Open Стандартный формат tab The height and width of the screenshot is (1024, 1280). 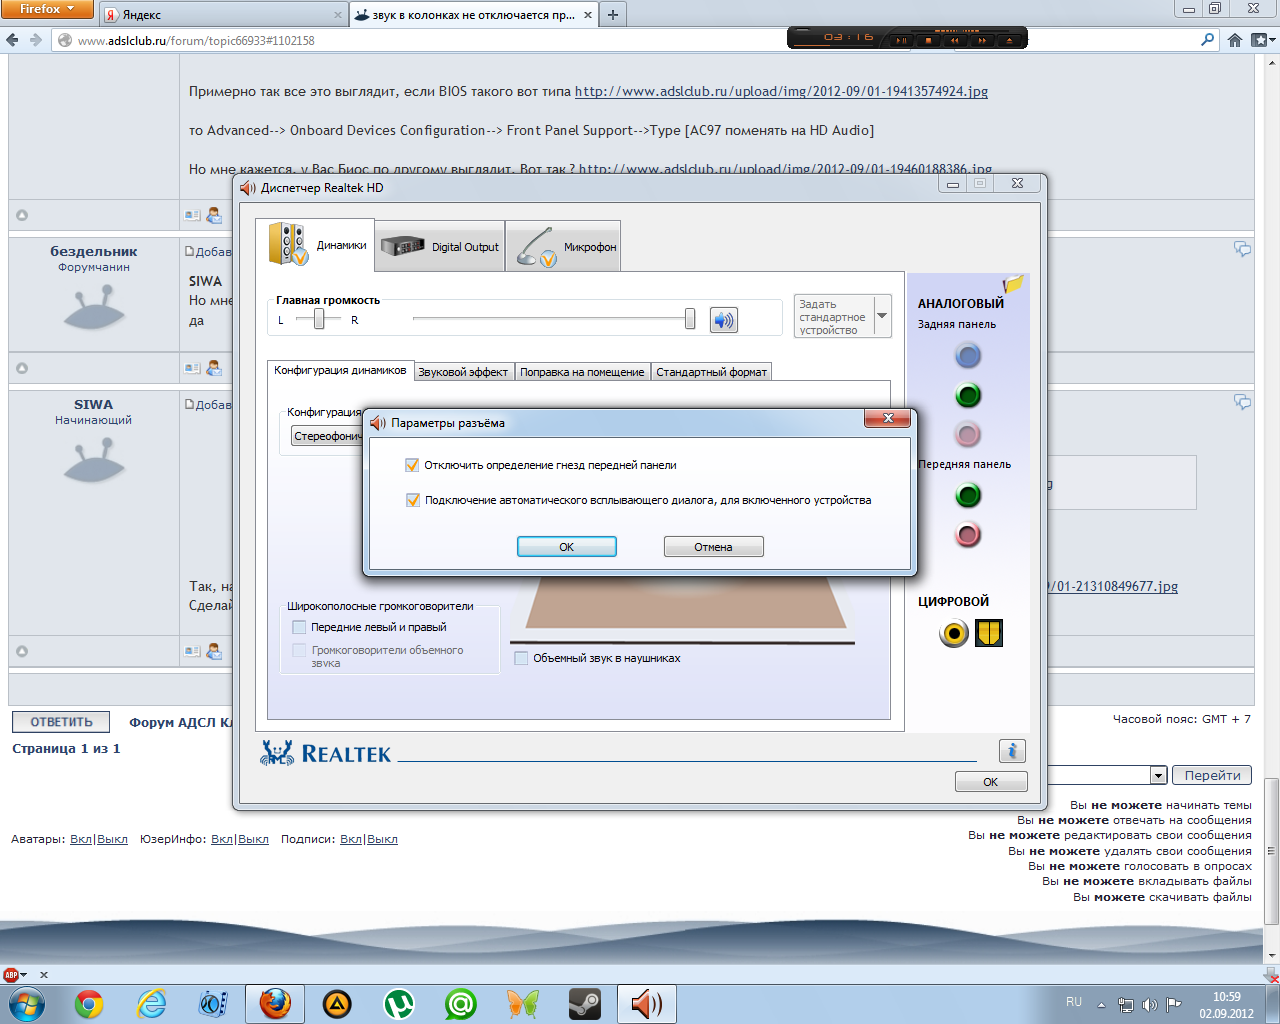[x=712, y=372]
